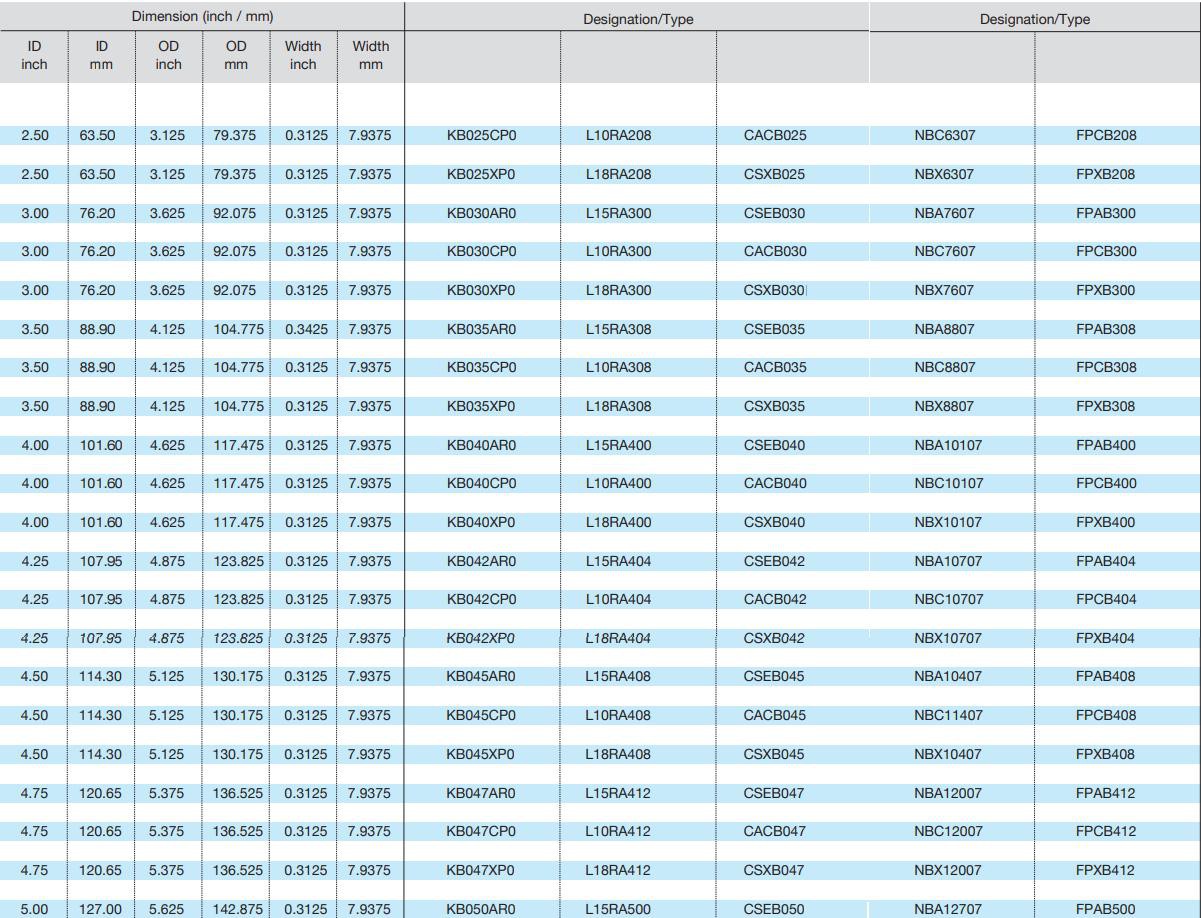
Task: Click the FPCB404 type cell
Action: point(1105,600)
